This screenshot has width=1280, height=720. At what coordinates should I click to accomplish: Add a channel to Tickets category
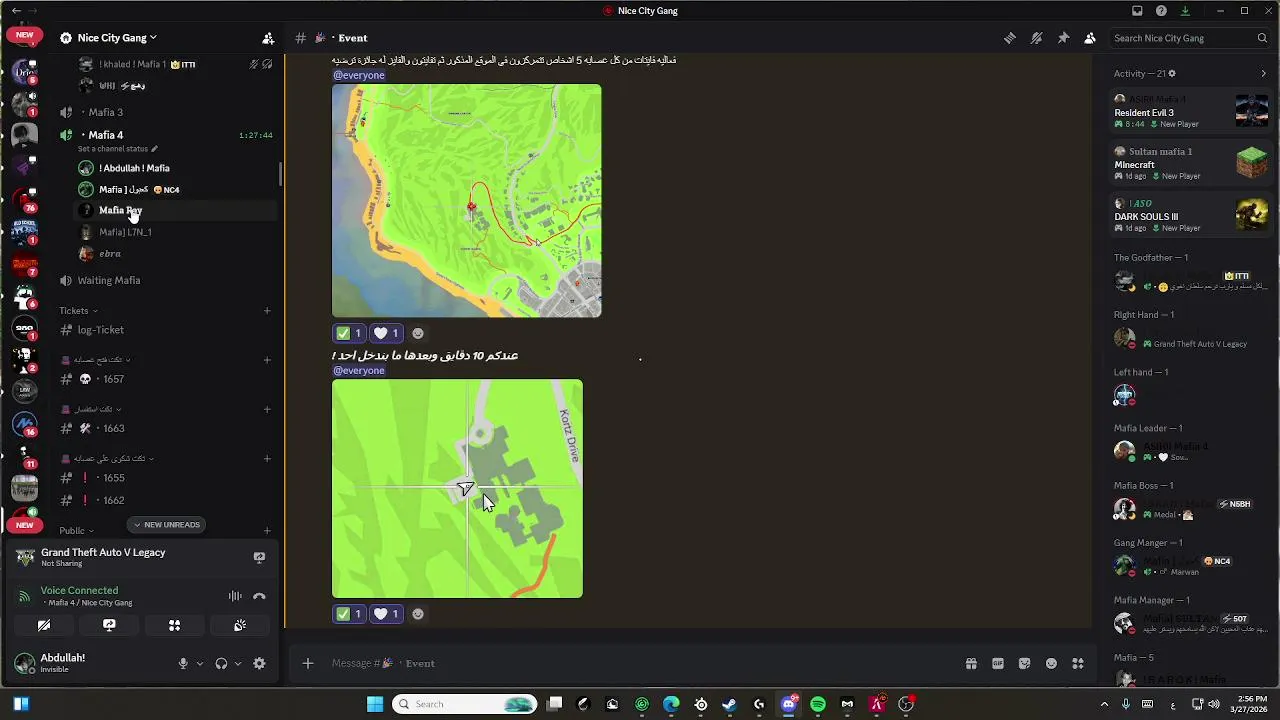(267, 311)
